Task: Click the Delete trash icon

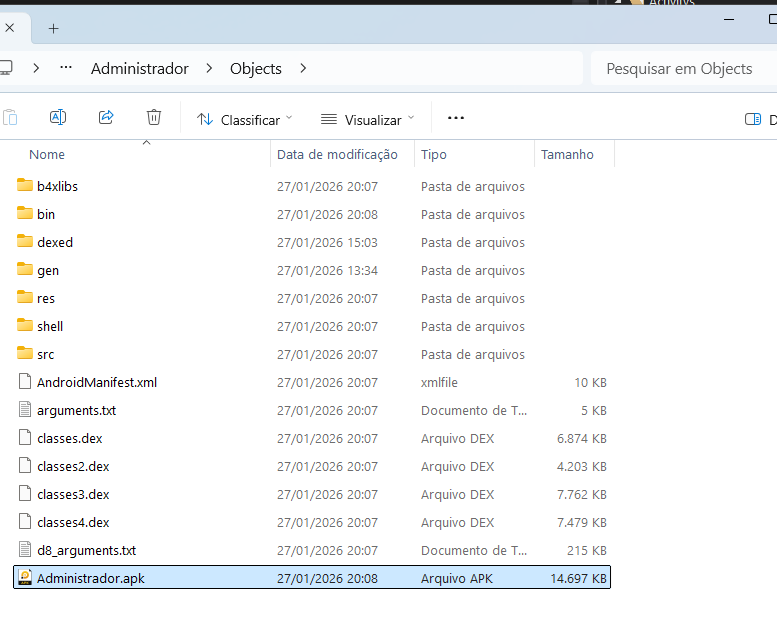Action: pos(154,118)
